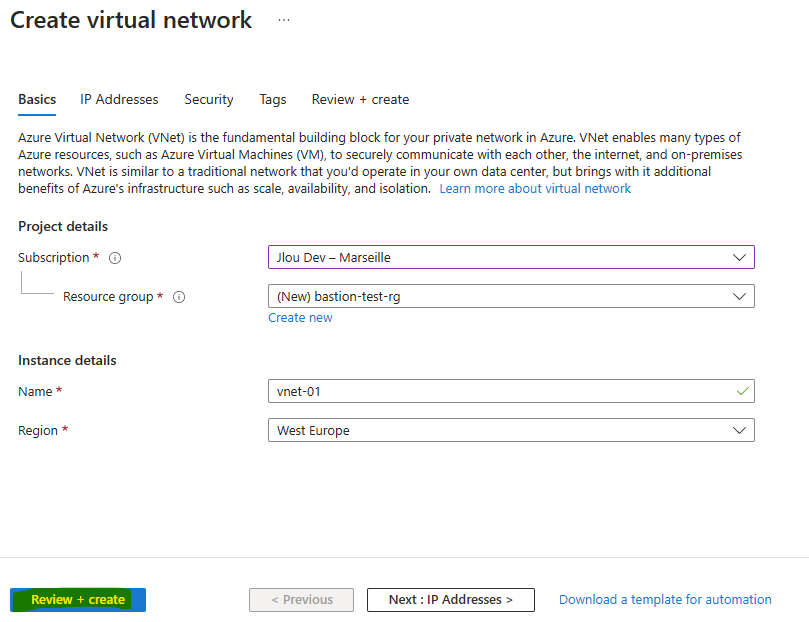The width and height of the screenshot is (809, 622).
Task: Click the Create virtual network heading
Action: coord(131,20)
